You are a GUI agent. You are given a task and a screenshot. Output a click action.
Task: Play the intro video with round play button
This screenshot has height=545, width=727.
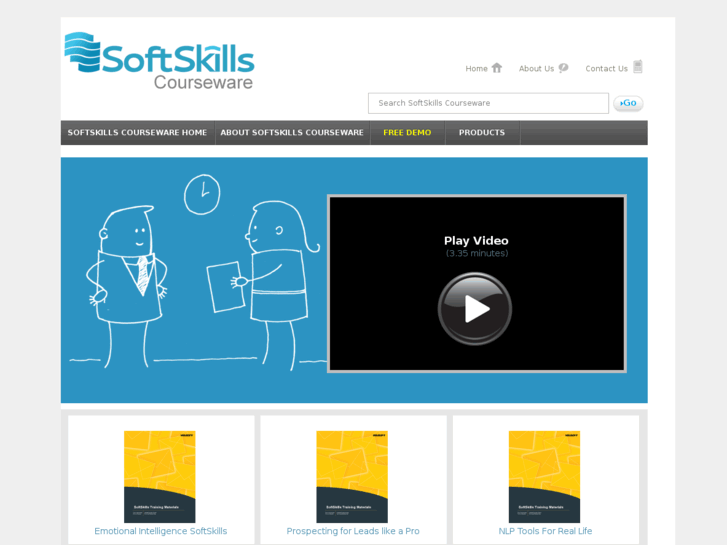(475, 309)
